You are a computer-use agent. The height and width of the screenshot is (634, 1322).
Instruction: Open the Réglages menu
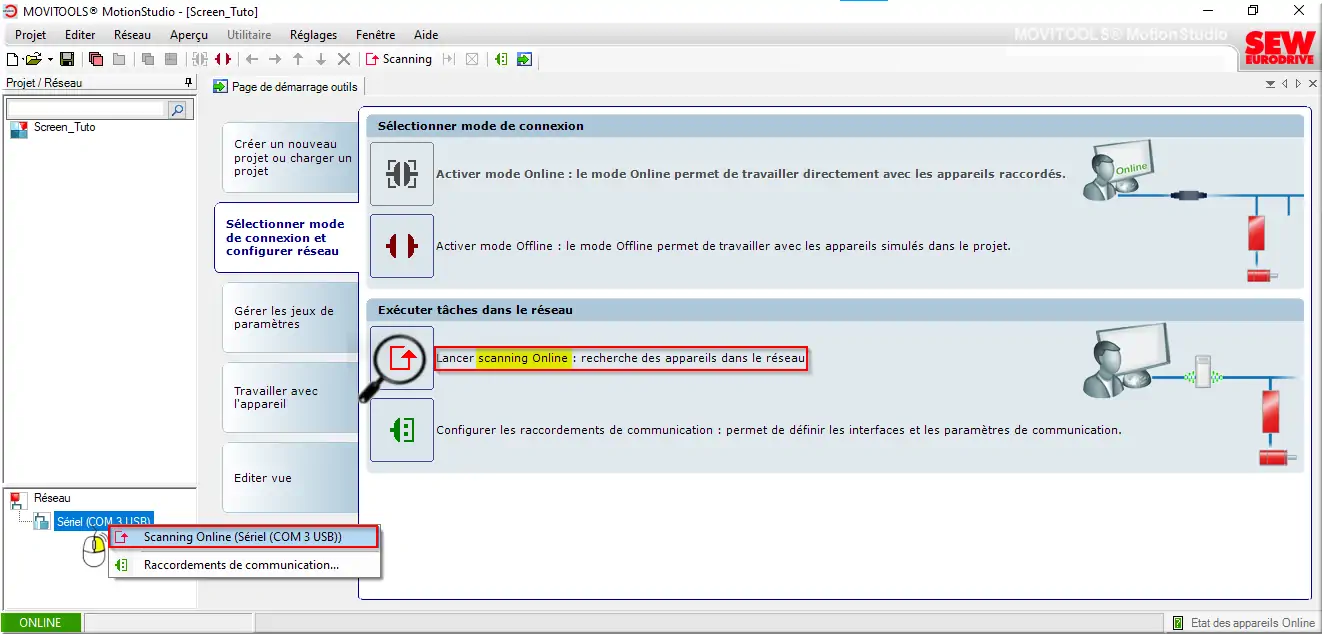313,35
